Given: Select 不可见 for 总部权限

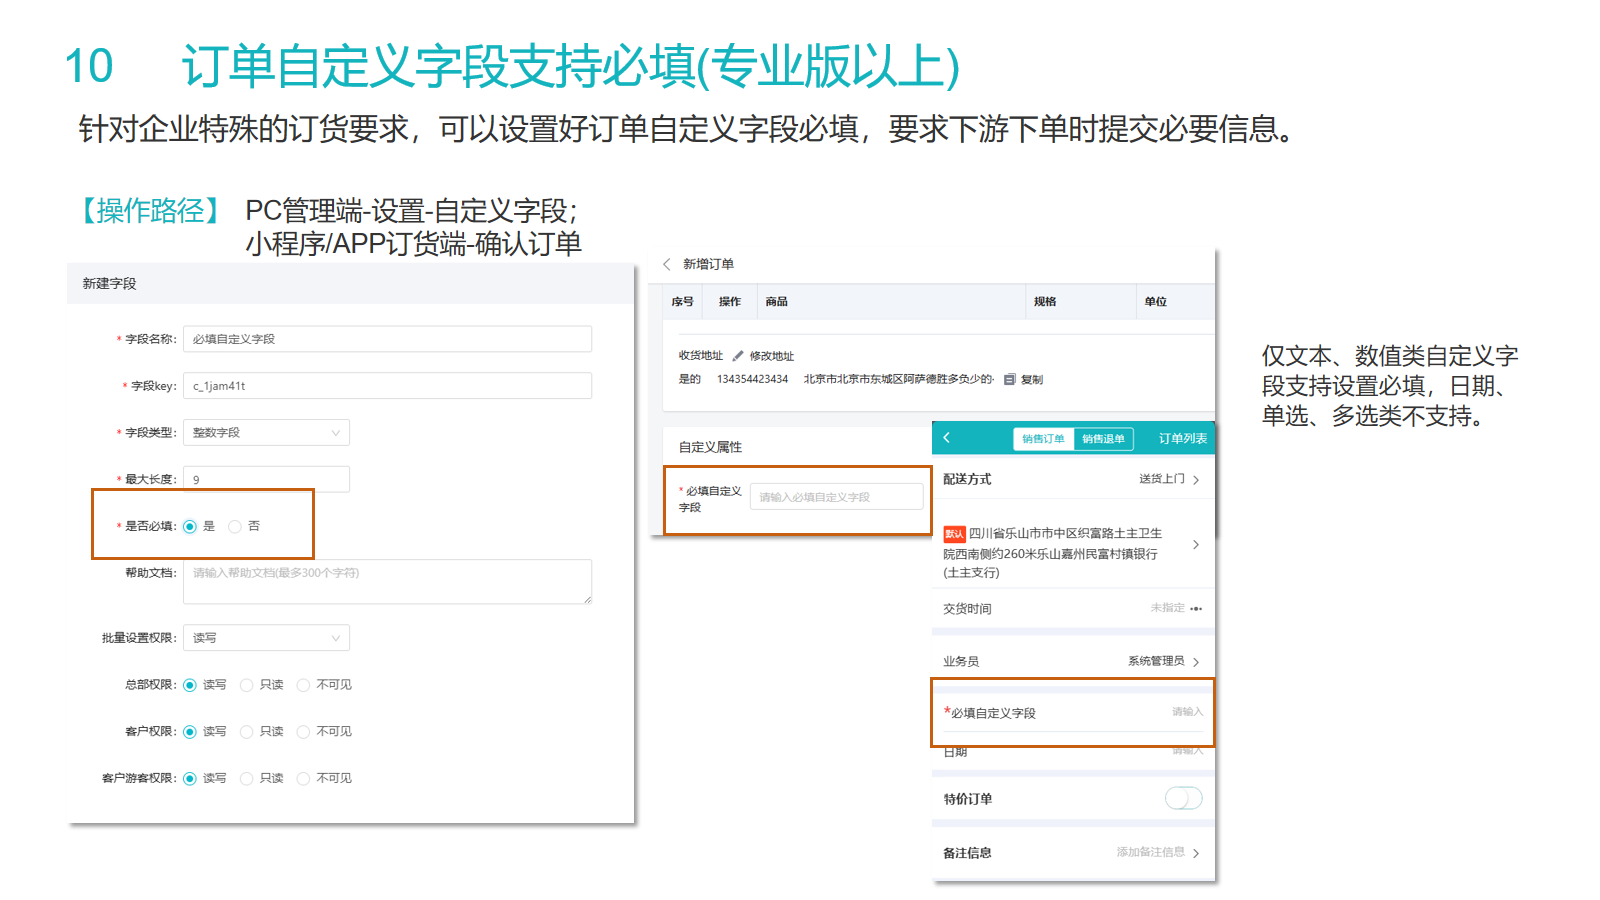Looking at the screenshot, I should [x=303, y=685].
